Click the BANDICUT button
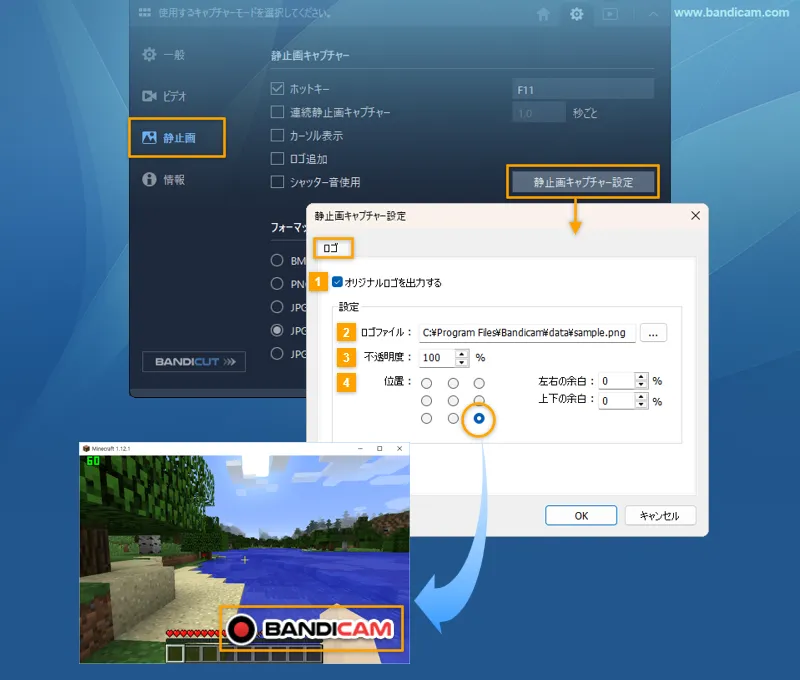Viewport: 800px width, 680px height. coord(194,362)
